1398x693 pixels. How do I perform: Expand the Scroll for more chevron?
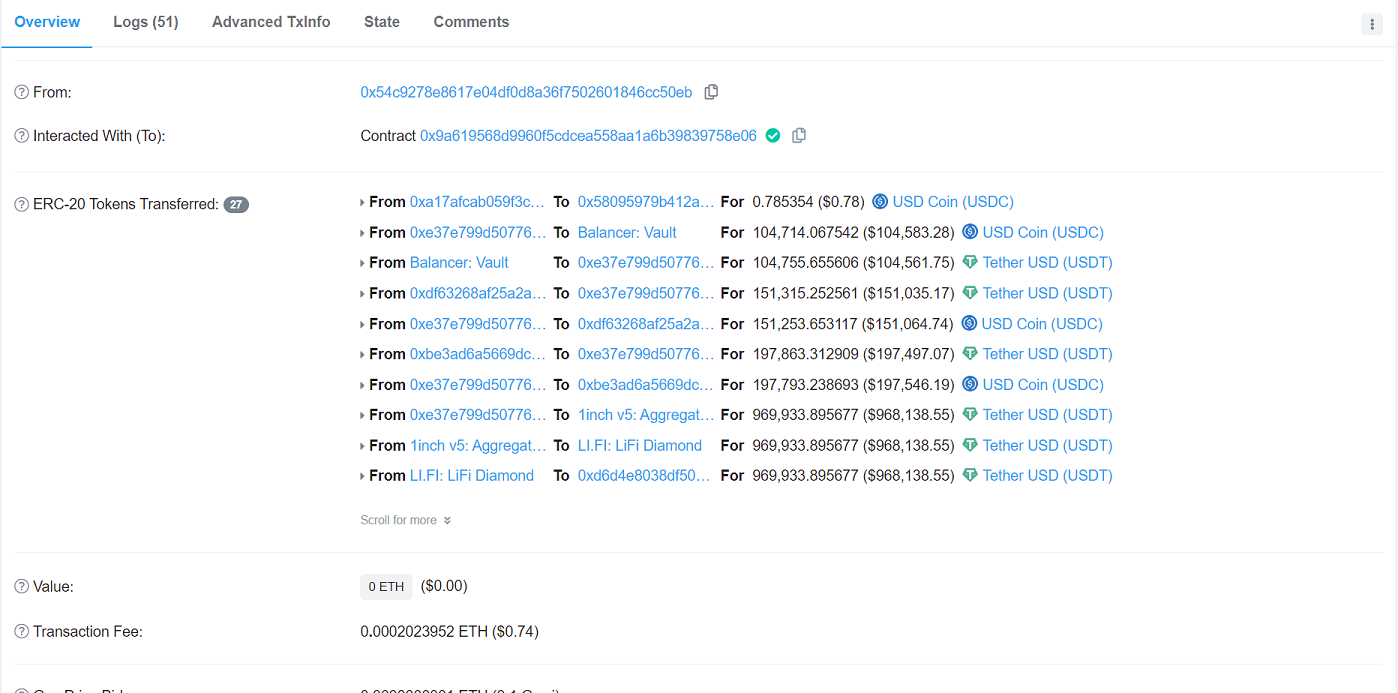447,520
